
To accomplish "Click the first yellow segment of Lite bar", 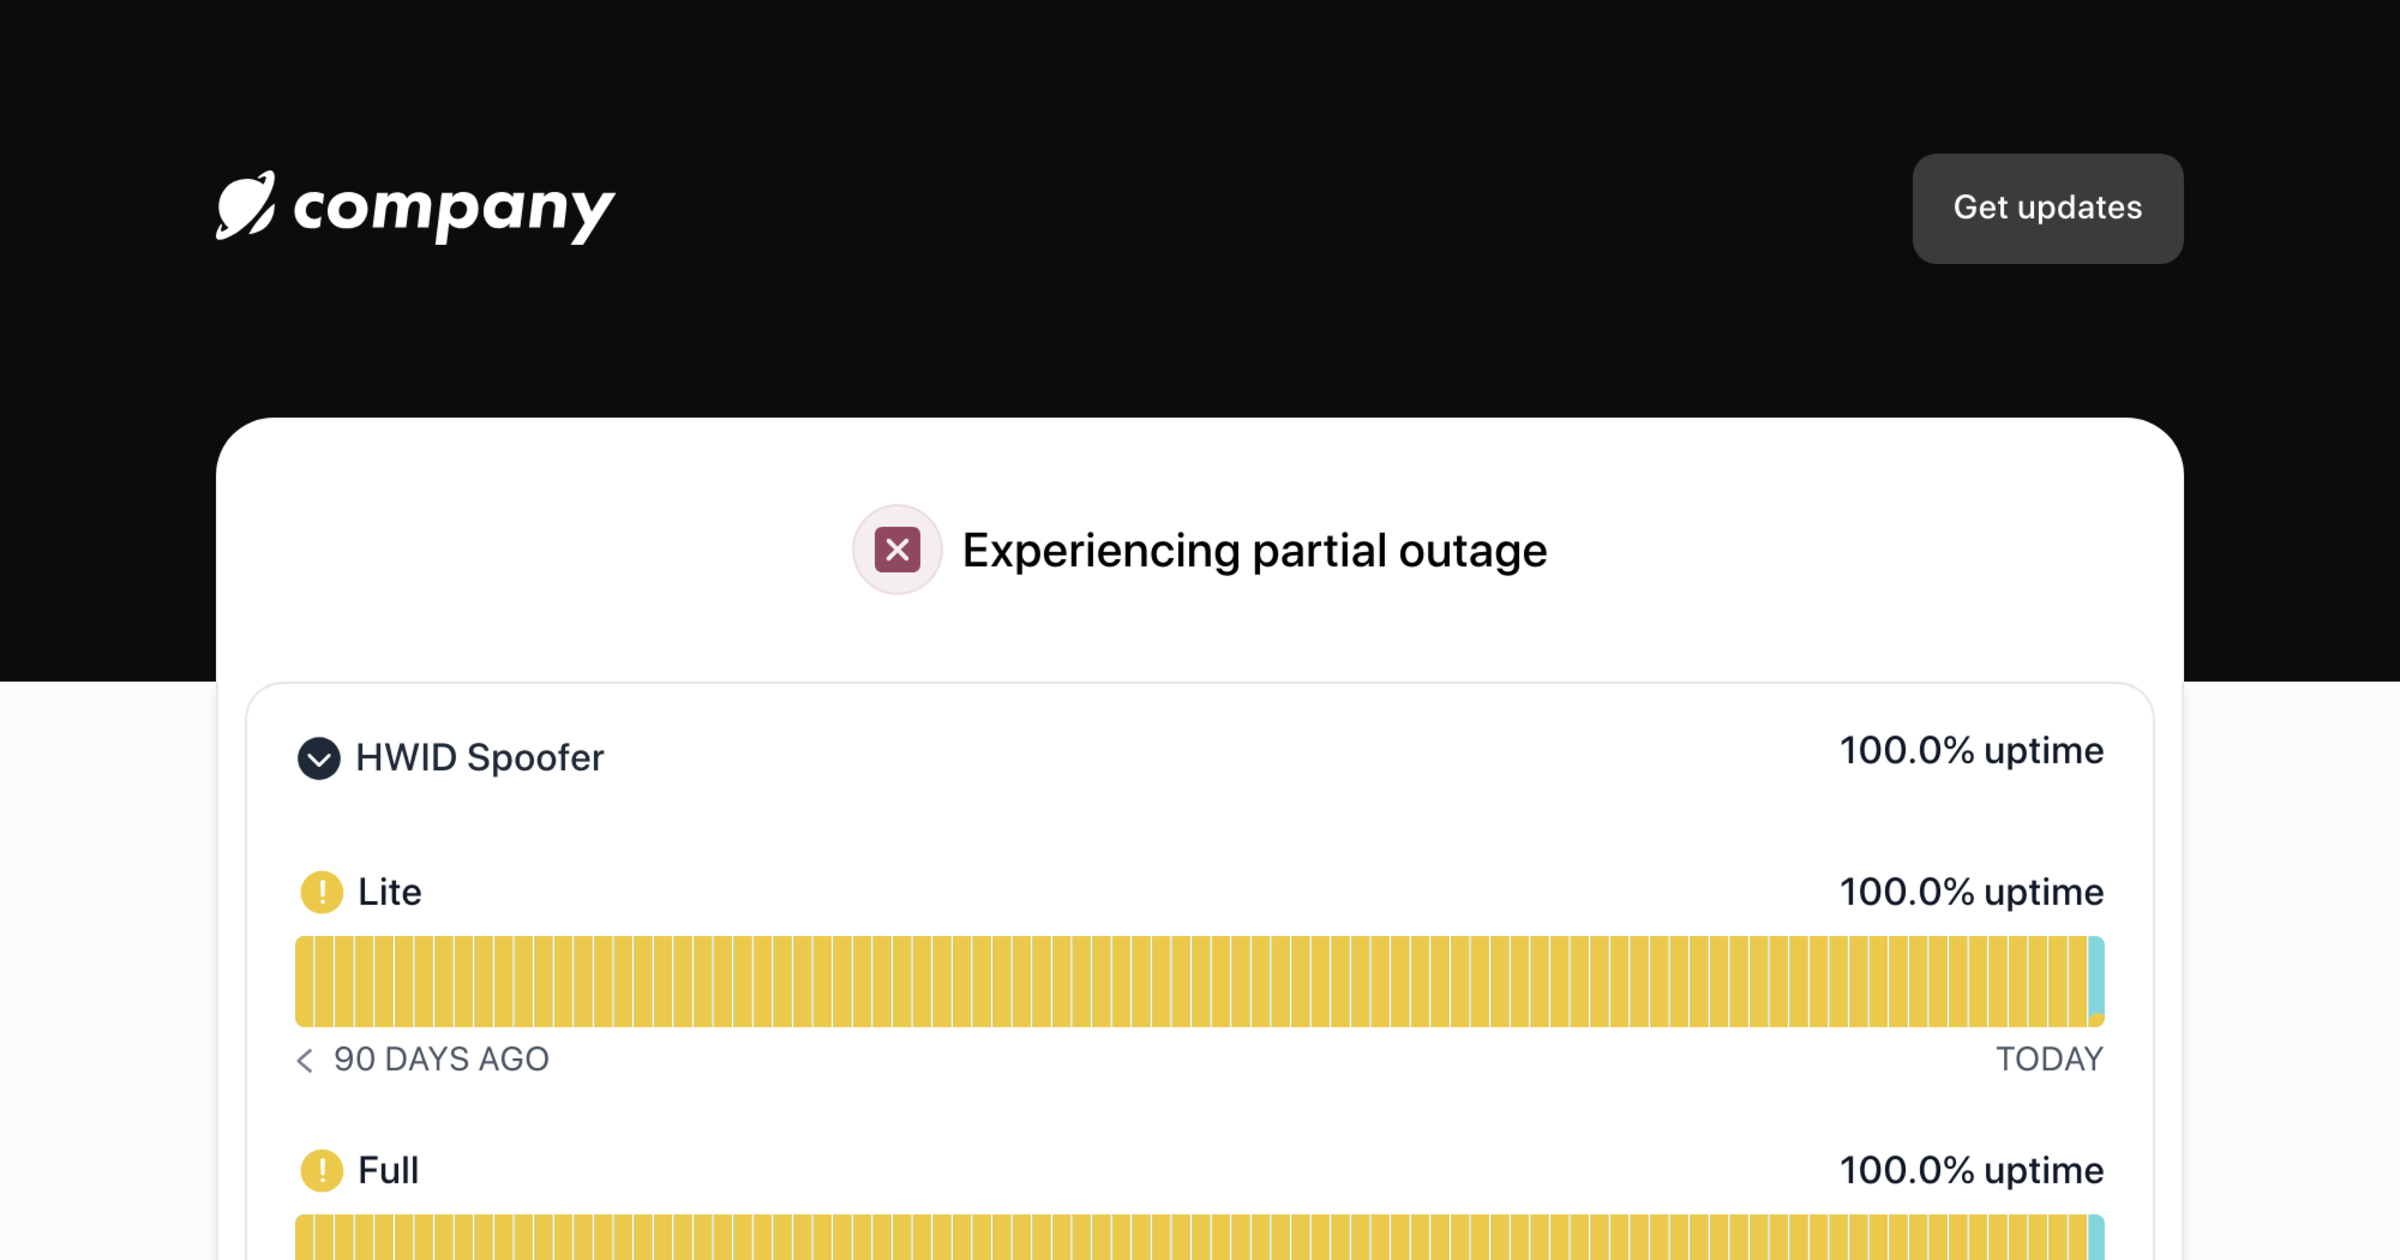I will click(x=304, y=980).
